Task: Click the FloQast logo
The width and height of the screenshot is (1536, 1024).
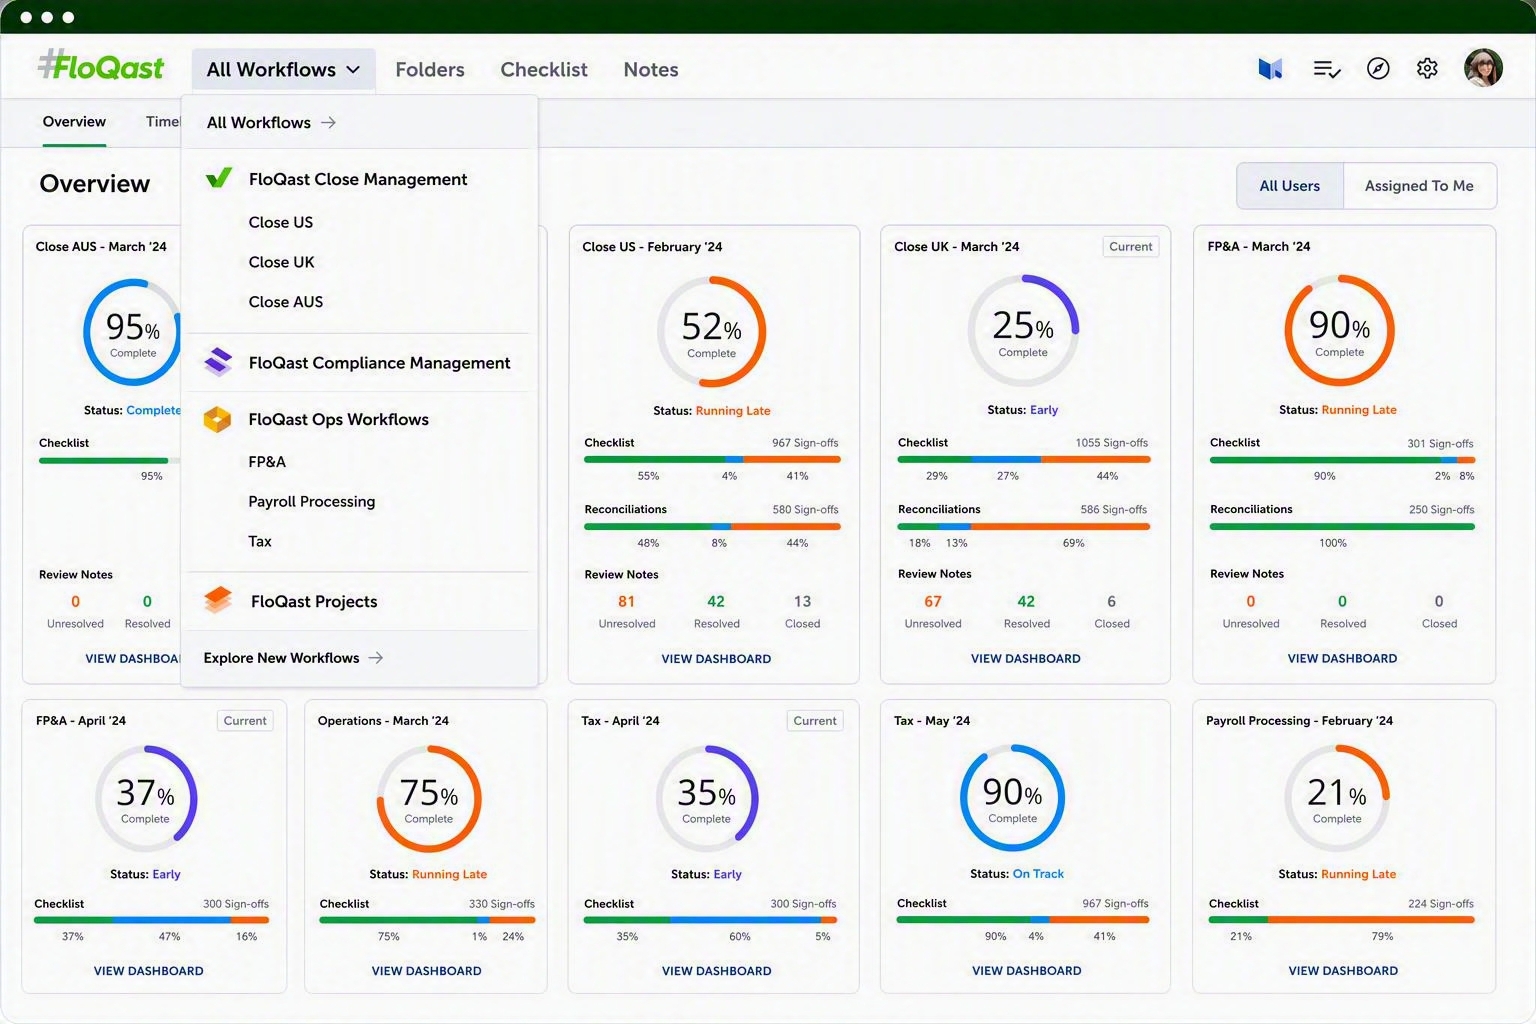Action: 101,66
